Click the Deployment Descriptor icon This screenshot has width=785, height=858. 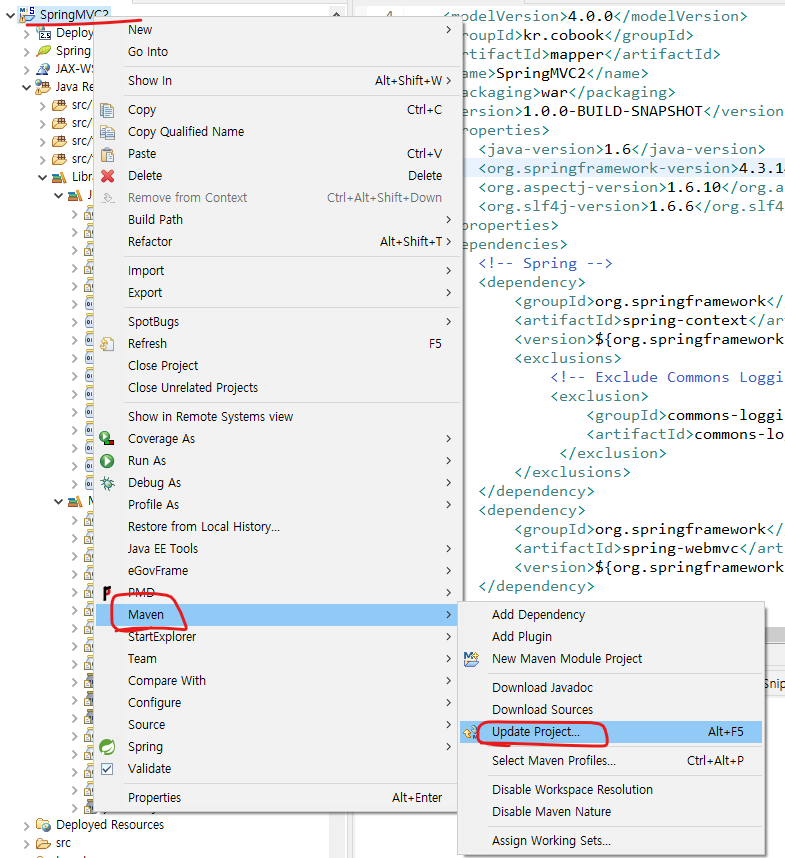(x=43, y=33)
